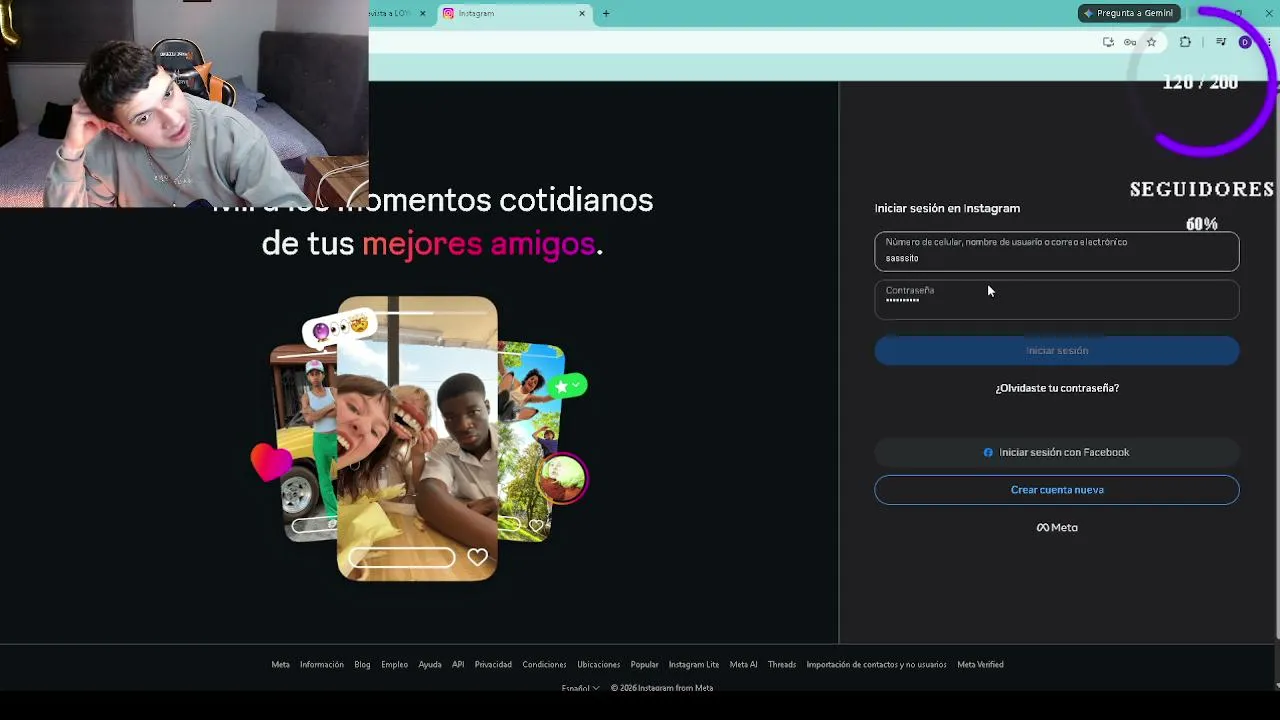The image size is (1280, 720).
Task: Click the heart icon on the center photo
Action: pos(477,557)
